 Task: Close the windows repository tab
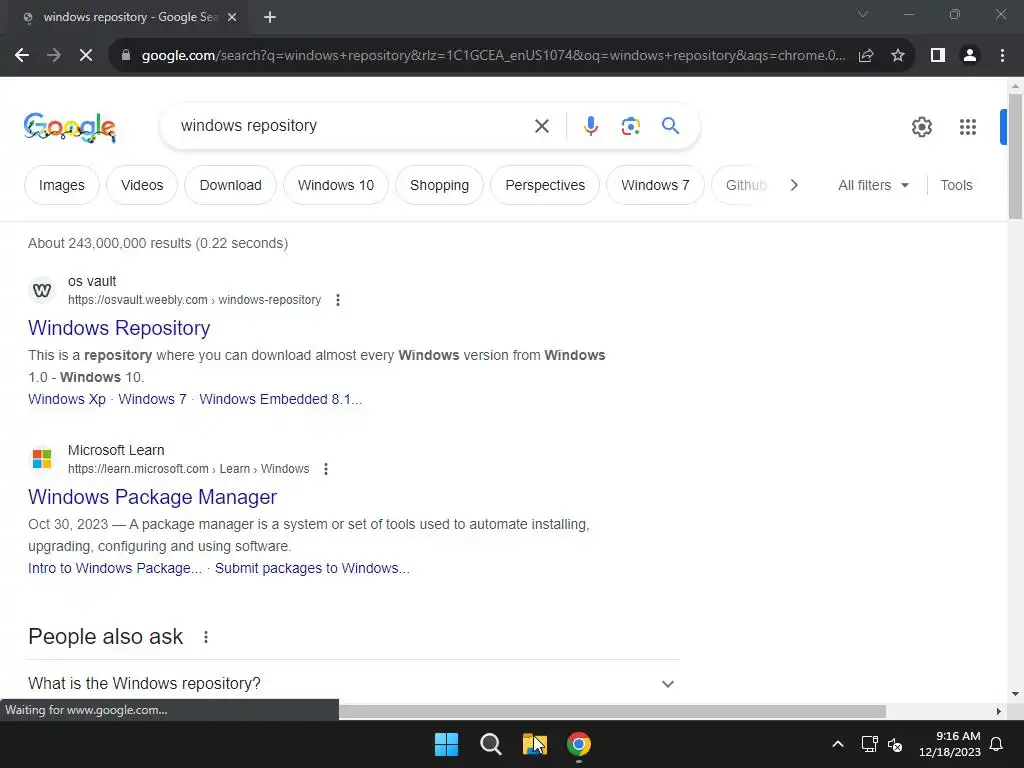click(x=232, y=18)
